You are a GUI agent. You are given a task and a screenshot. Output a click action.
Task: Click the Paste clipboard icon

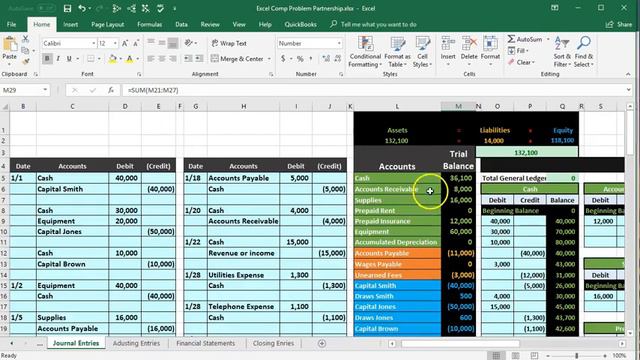click(10, 44)
